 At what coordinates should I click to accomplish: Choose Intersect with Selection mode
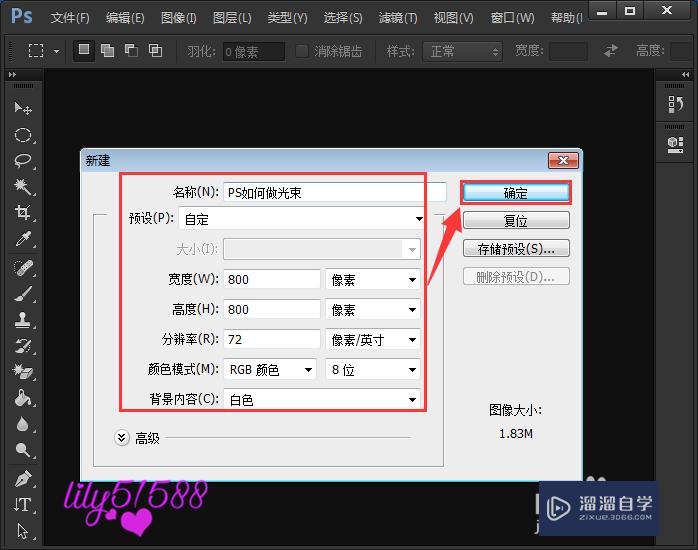click(155, 50)
